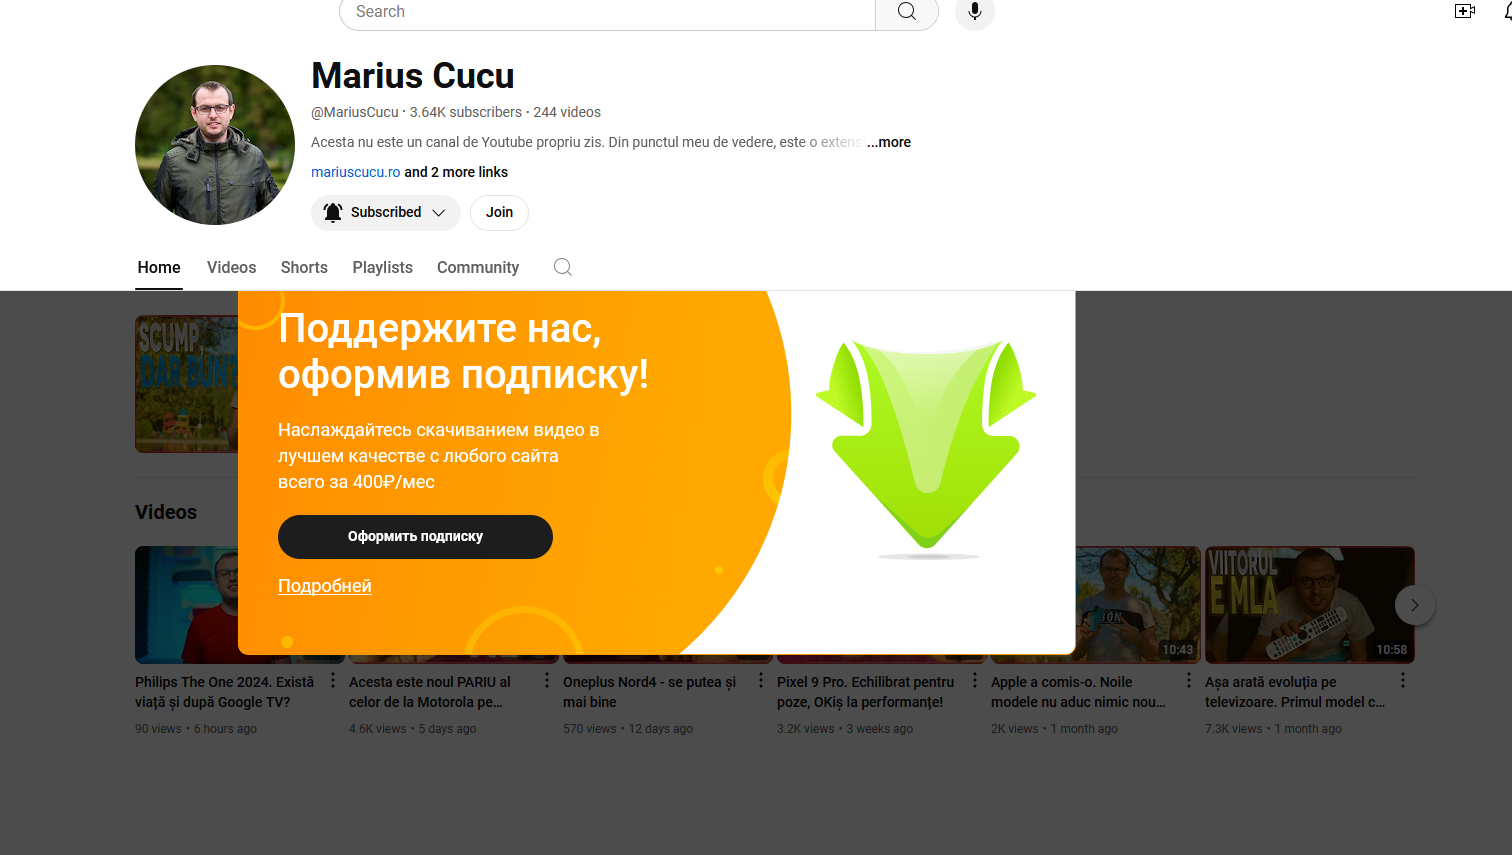Switch to the Videos tab

tap(231, 267)
